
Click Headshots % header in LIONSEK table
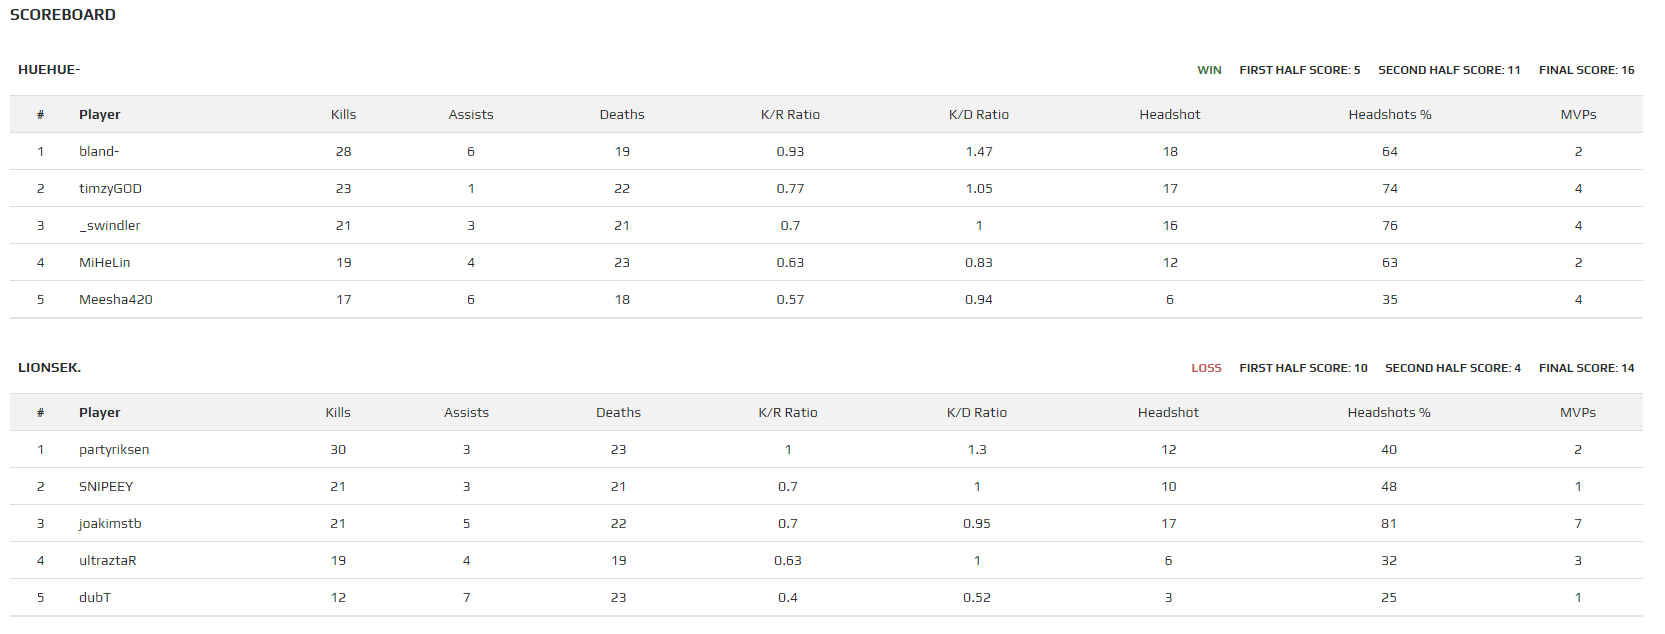pos(1388,413)
